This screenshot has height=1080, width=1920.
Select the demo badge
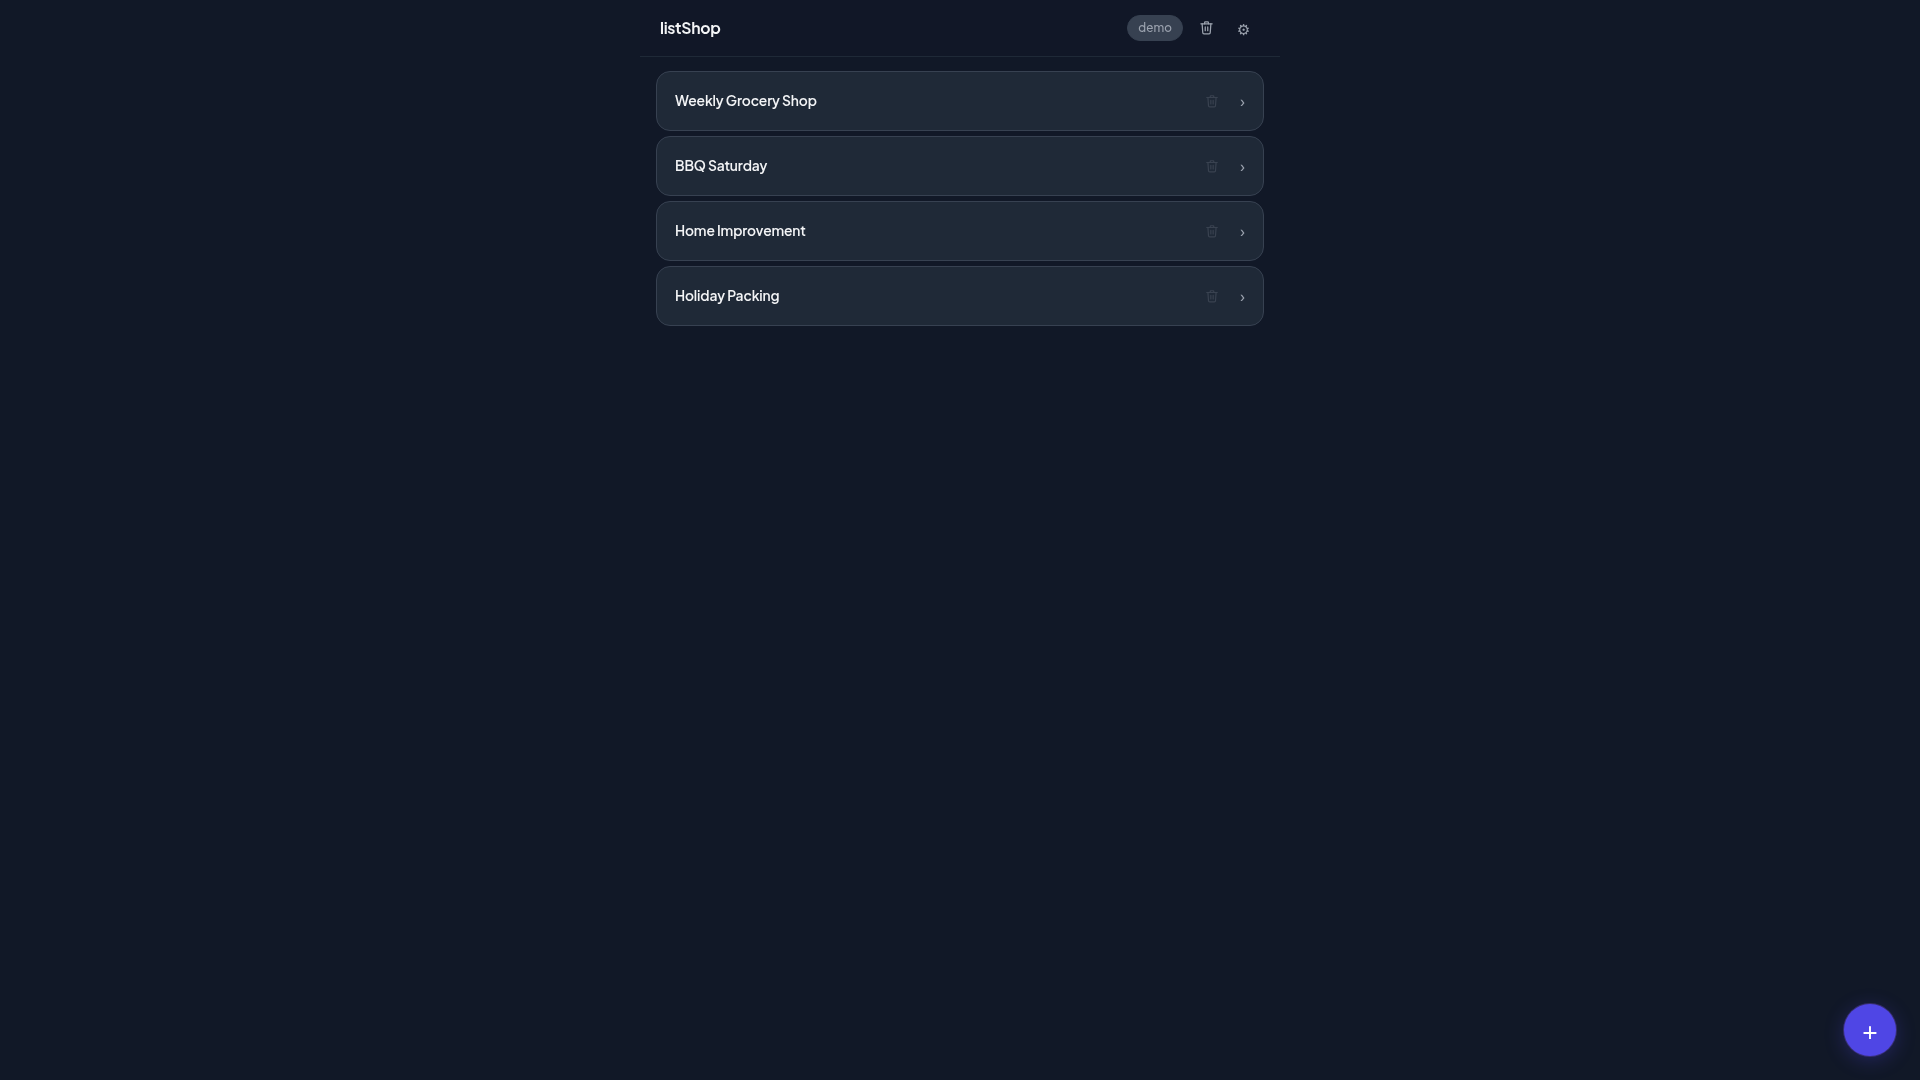coord(1154,27)
